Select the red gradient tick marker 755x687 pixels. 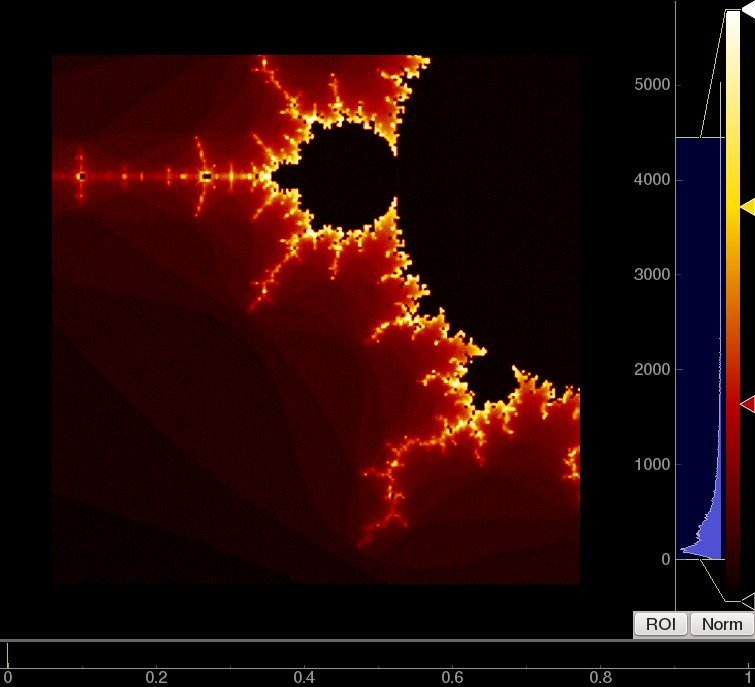[748, 404]
